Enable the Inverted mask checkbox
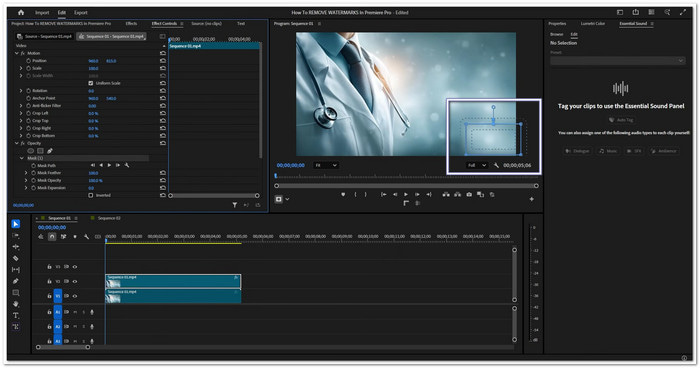The width and height of the screenshot is (700, 368). [91, 195]
